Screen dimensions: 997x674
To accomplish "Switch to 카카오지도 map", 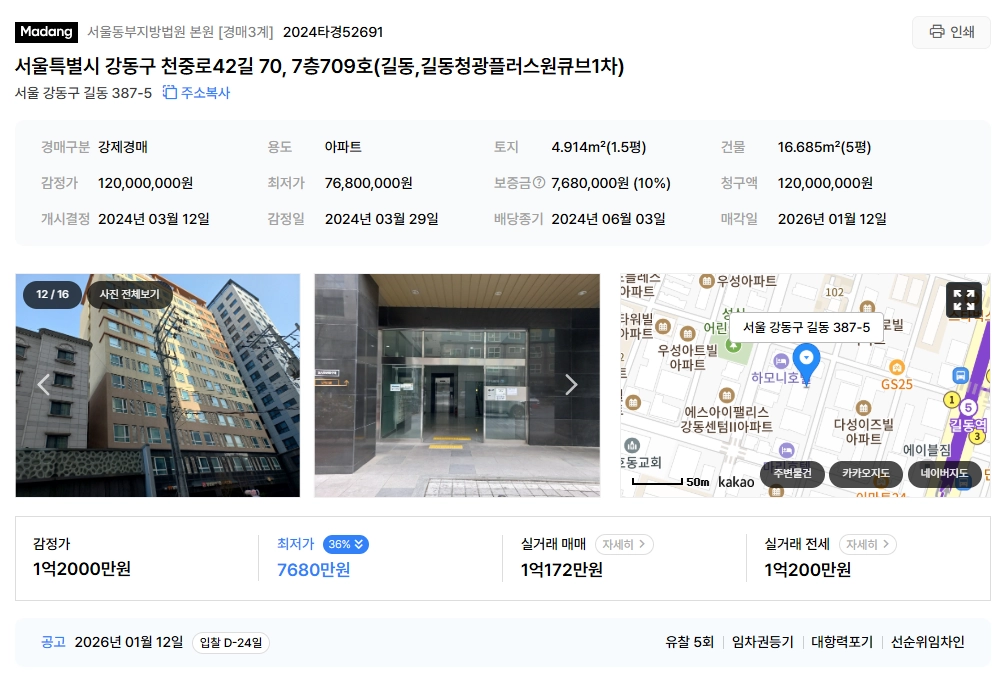I will [865, 474].
